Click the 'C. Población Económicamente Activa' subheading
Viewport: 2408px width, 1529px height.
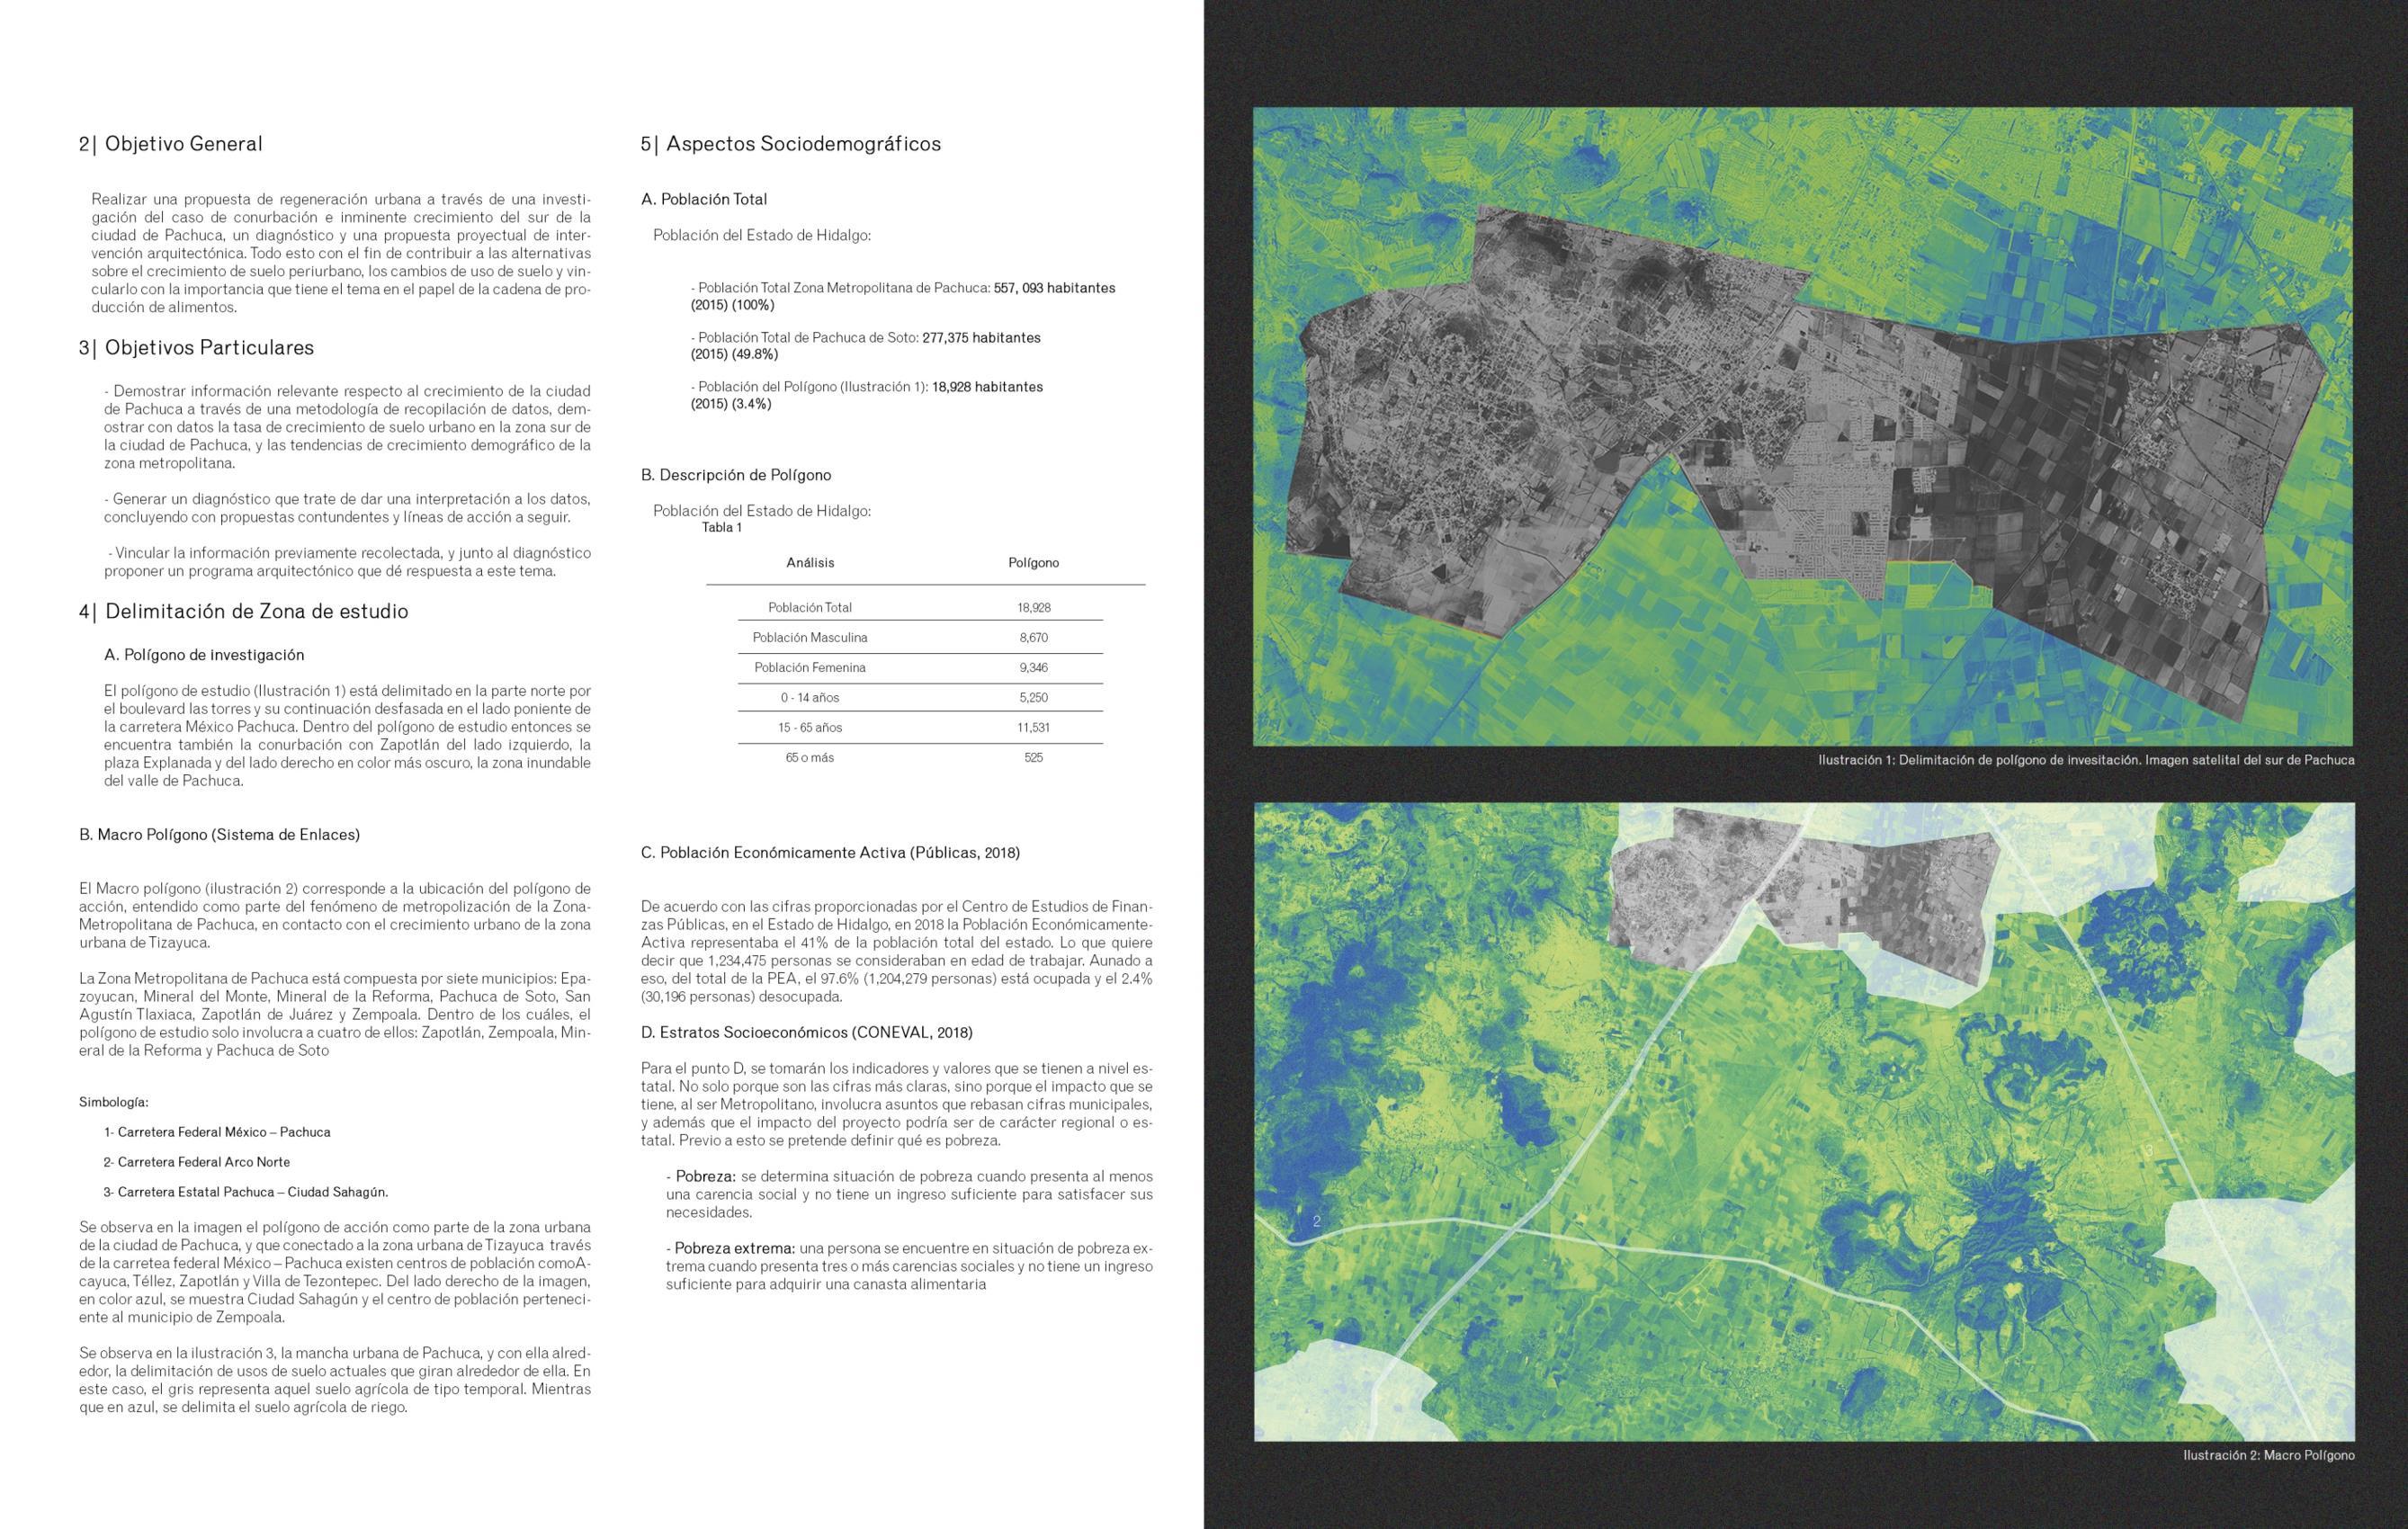point(830,853)
